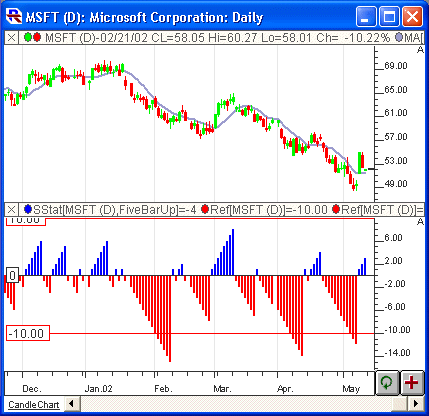Click the -6.00 indicator axis label
This screenshot has width=429, height=416.
pyautogui.click(x=395, y=307)
